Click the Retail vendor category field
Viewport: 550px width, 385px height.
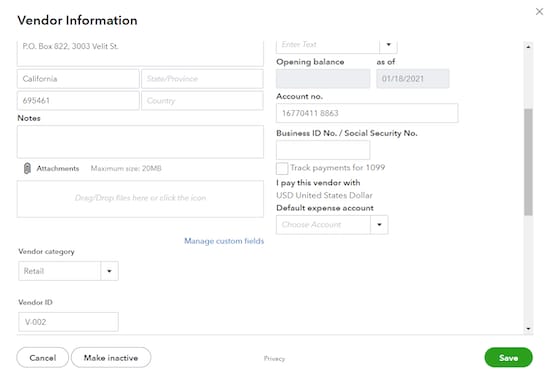click(x=60, y=271)
